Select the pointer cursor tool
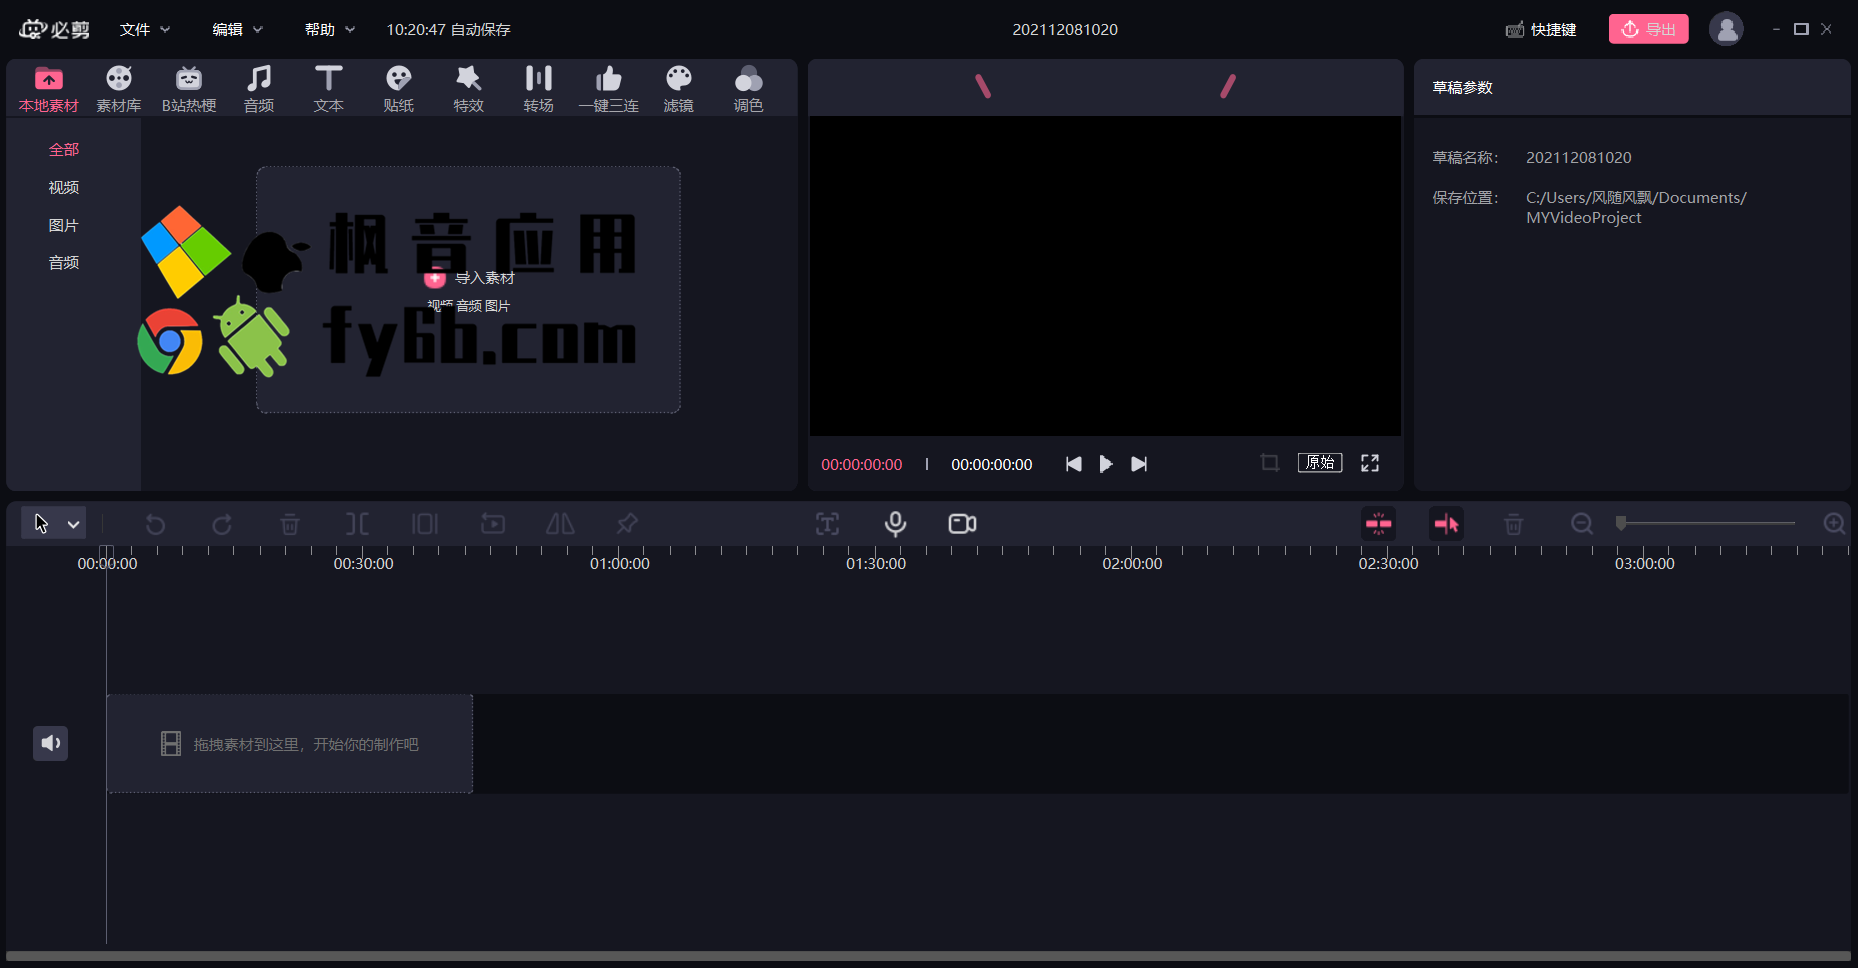1858x968 pixels. coord(41,523)
